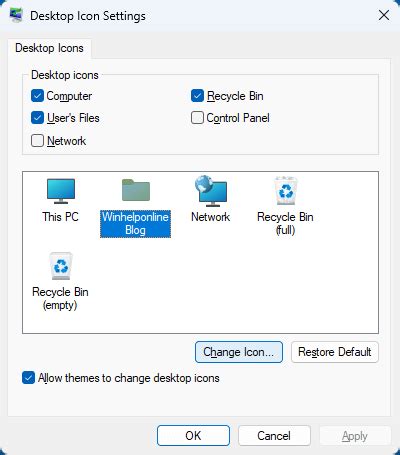Click the Apply button
Viewport: 400px width, 455px height.
pos(355,436)
